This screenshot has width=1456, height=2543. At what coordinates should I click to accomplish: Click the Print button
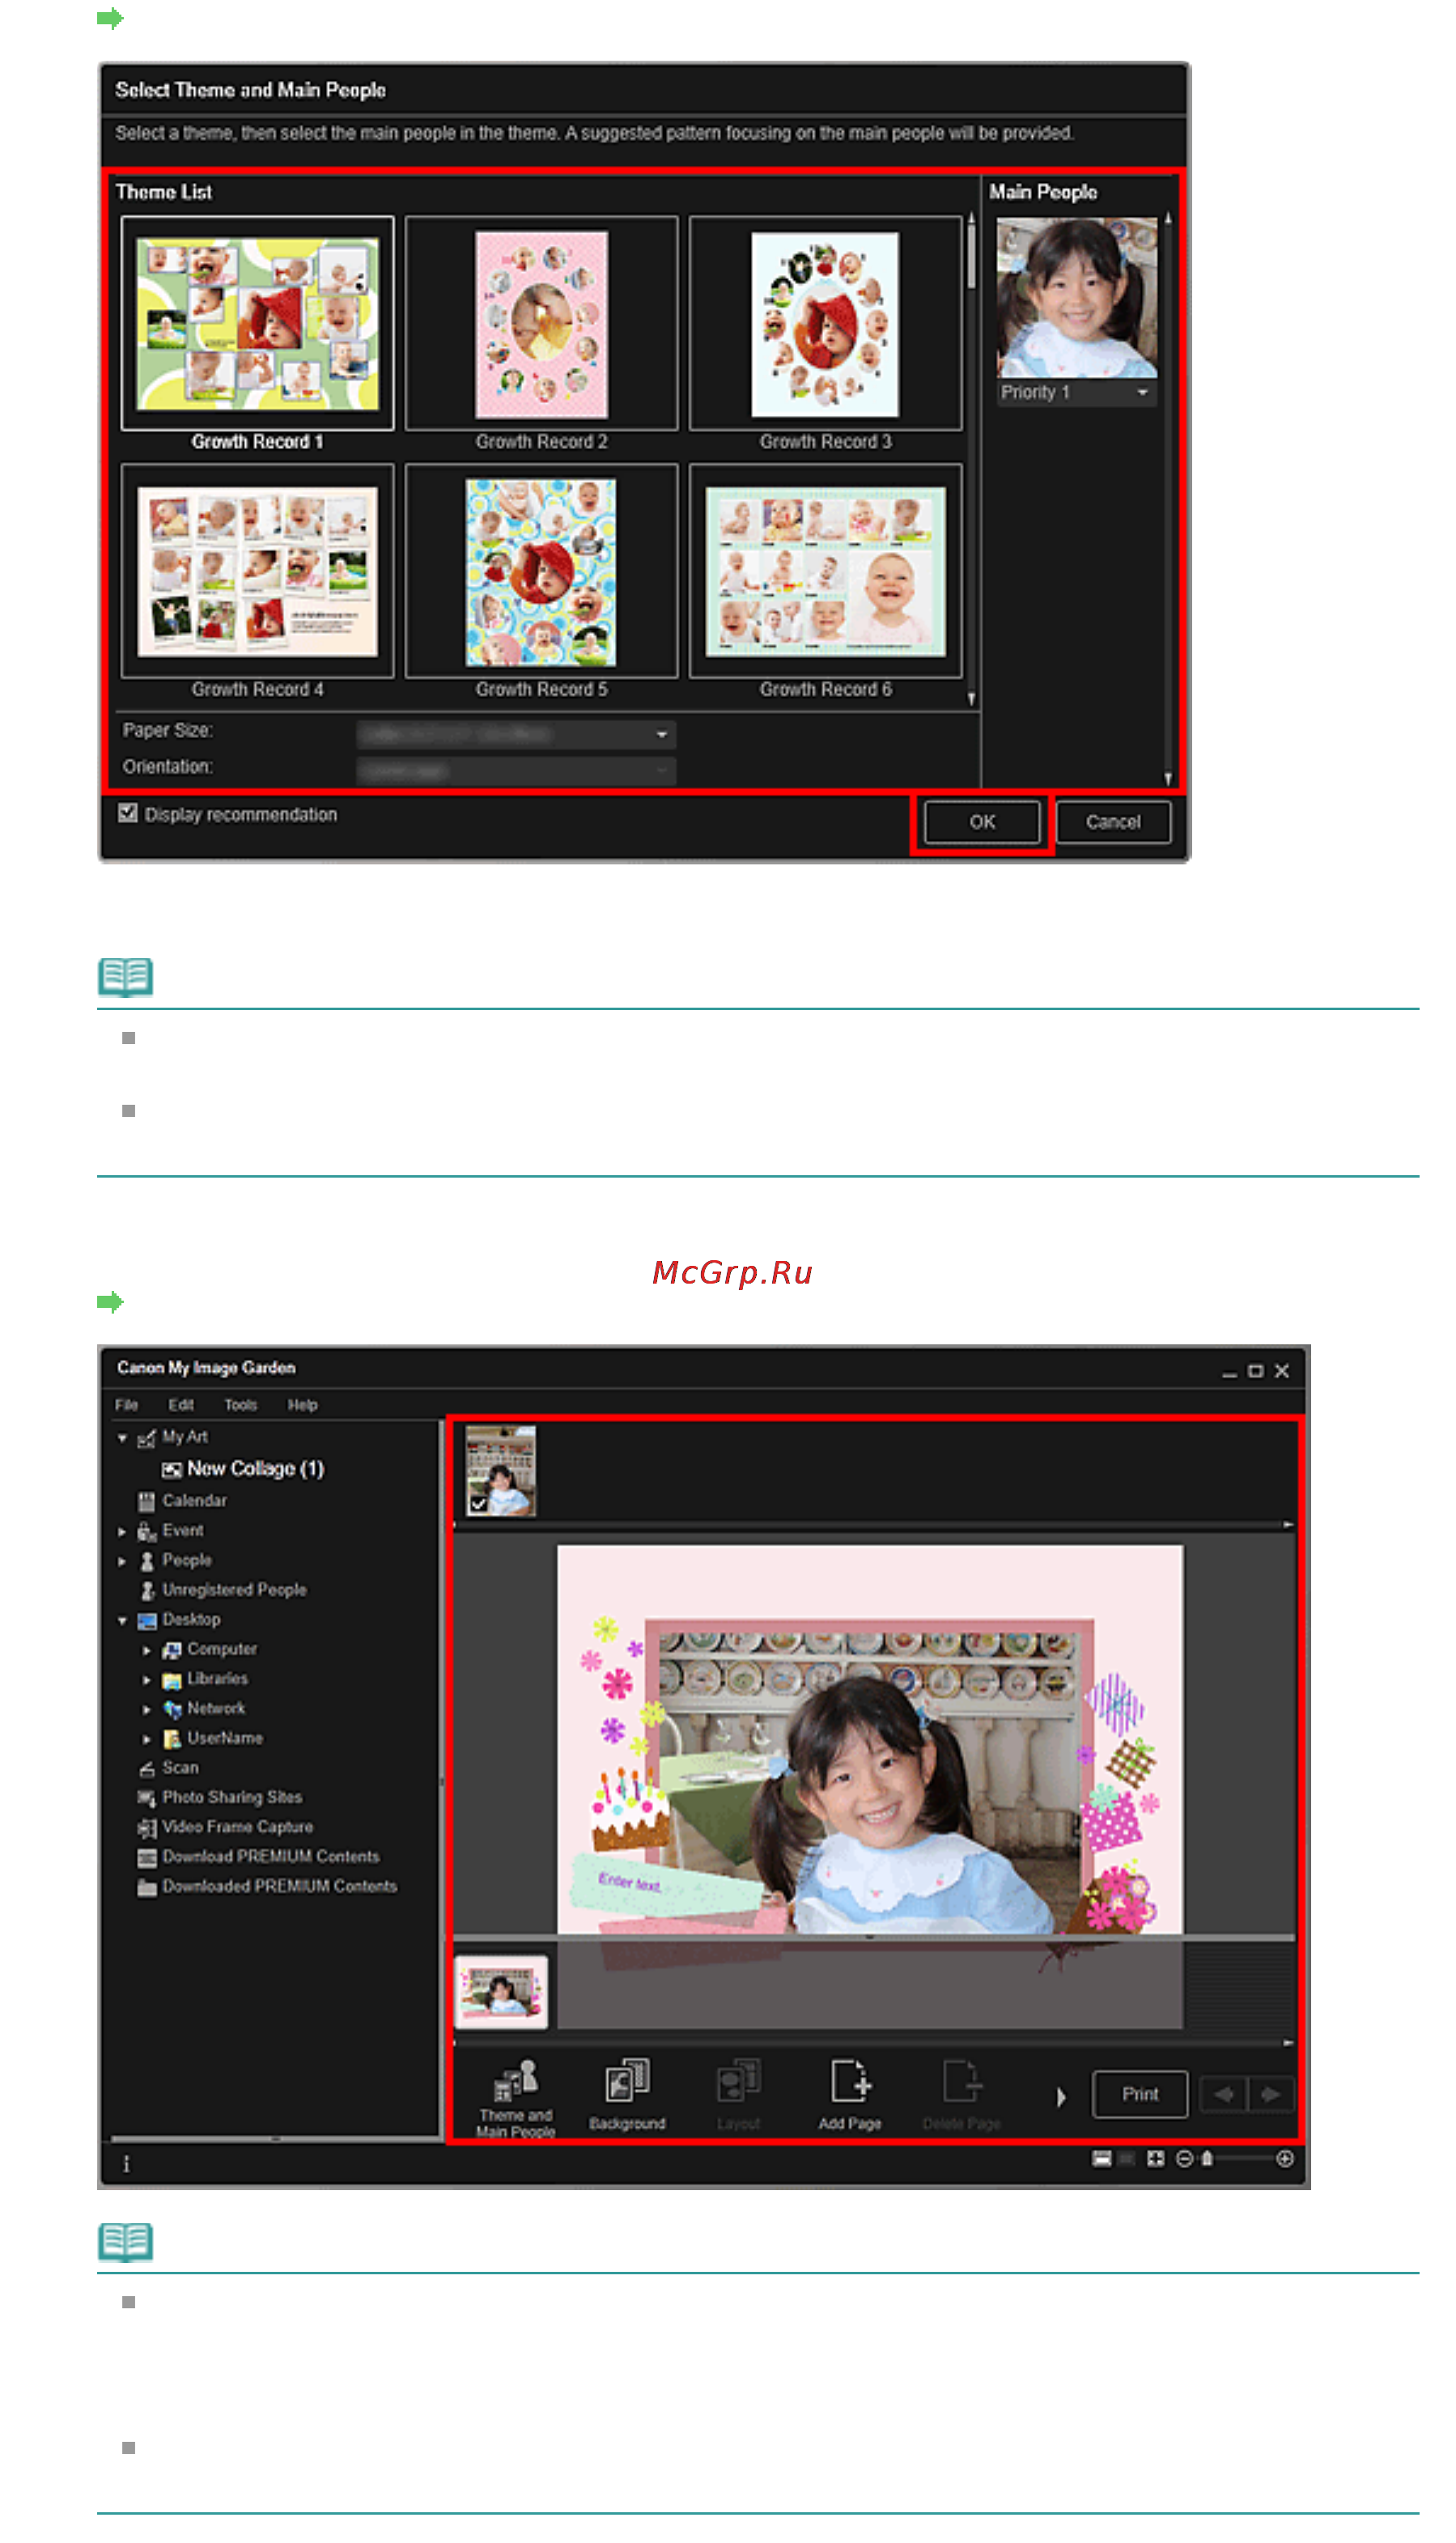pyautogui.click(x=1140, y=2094)
